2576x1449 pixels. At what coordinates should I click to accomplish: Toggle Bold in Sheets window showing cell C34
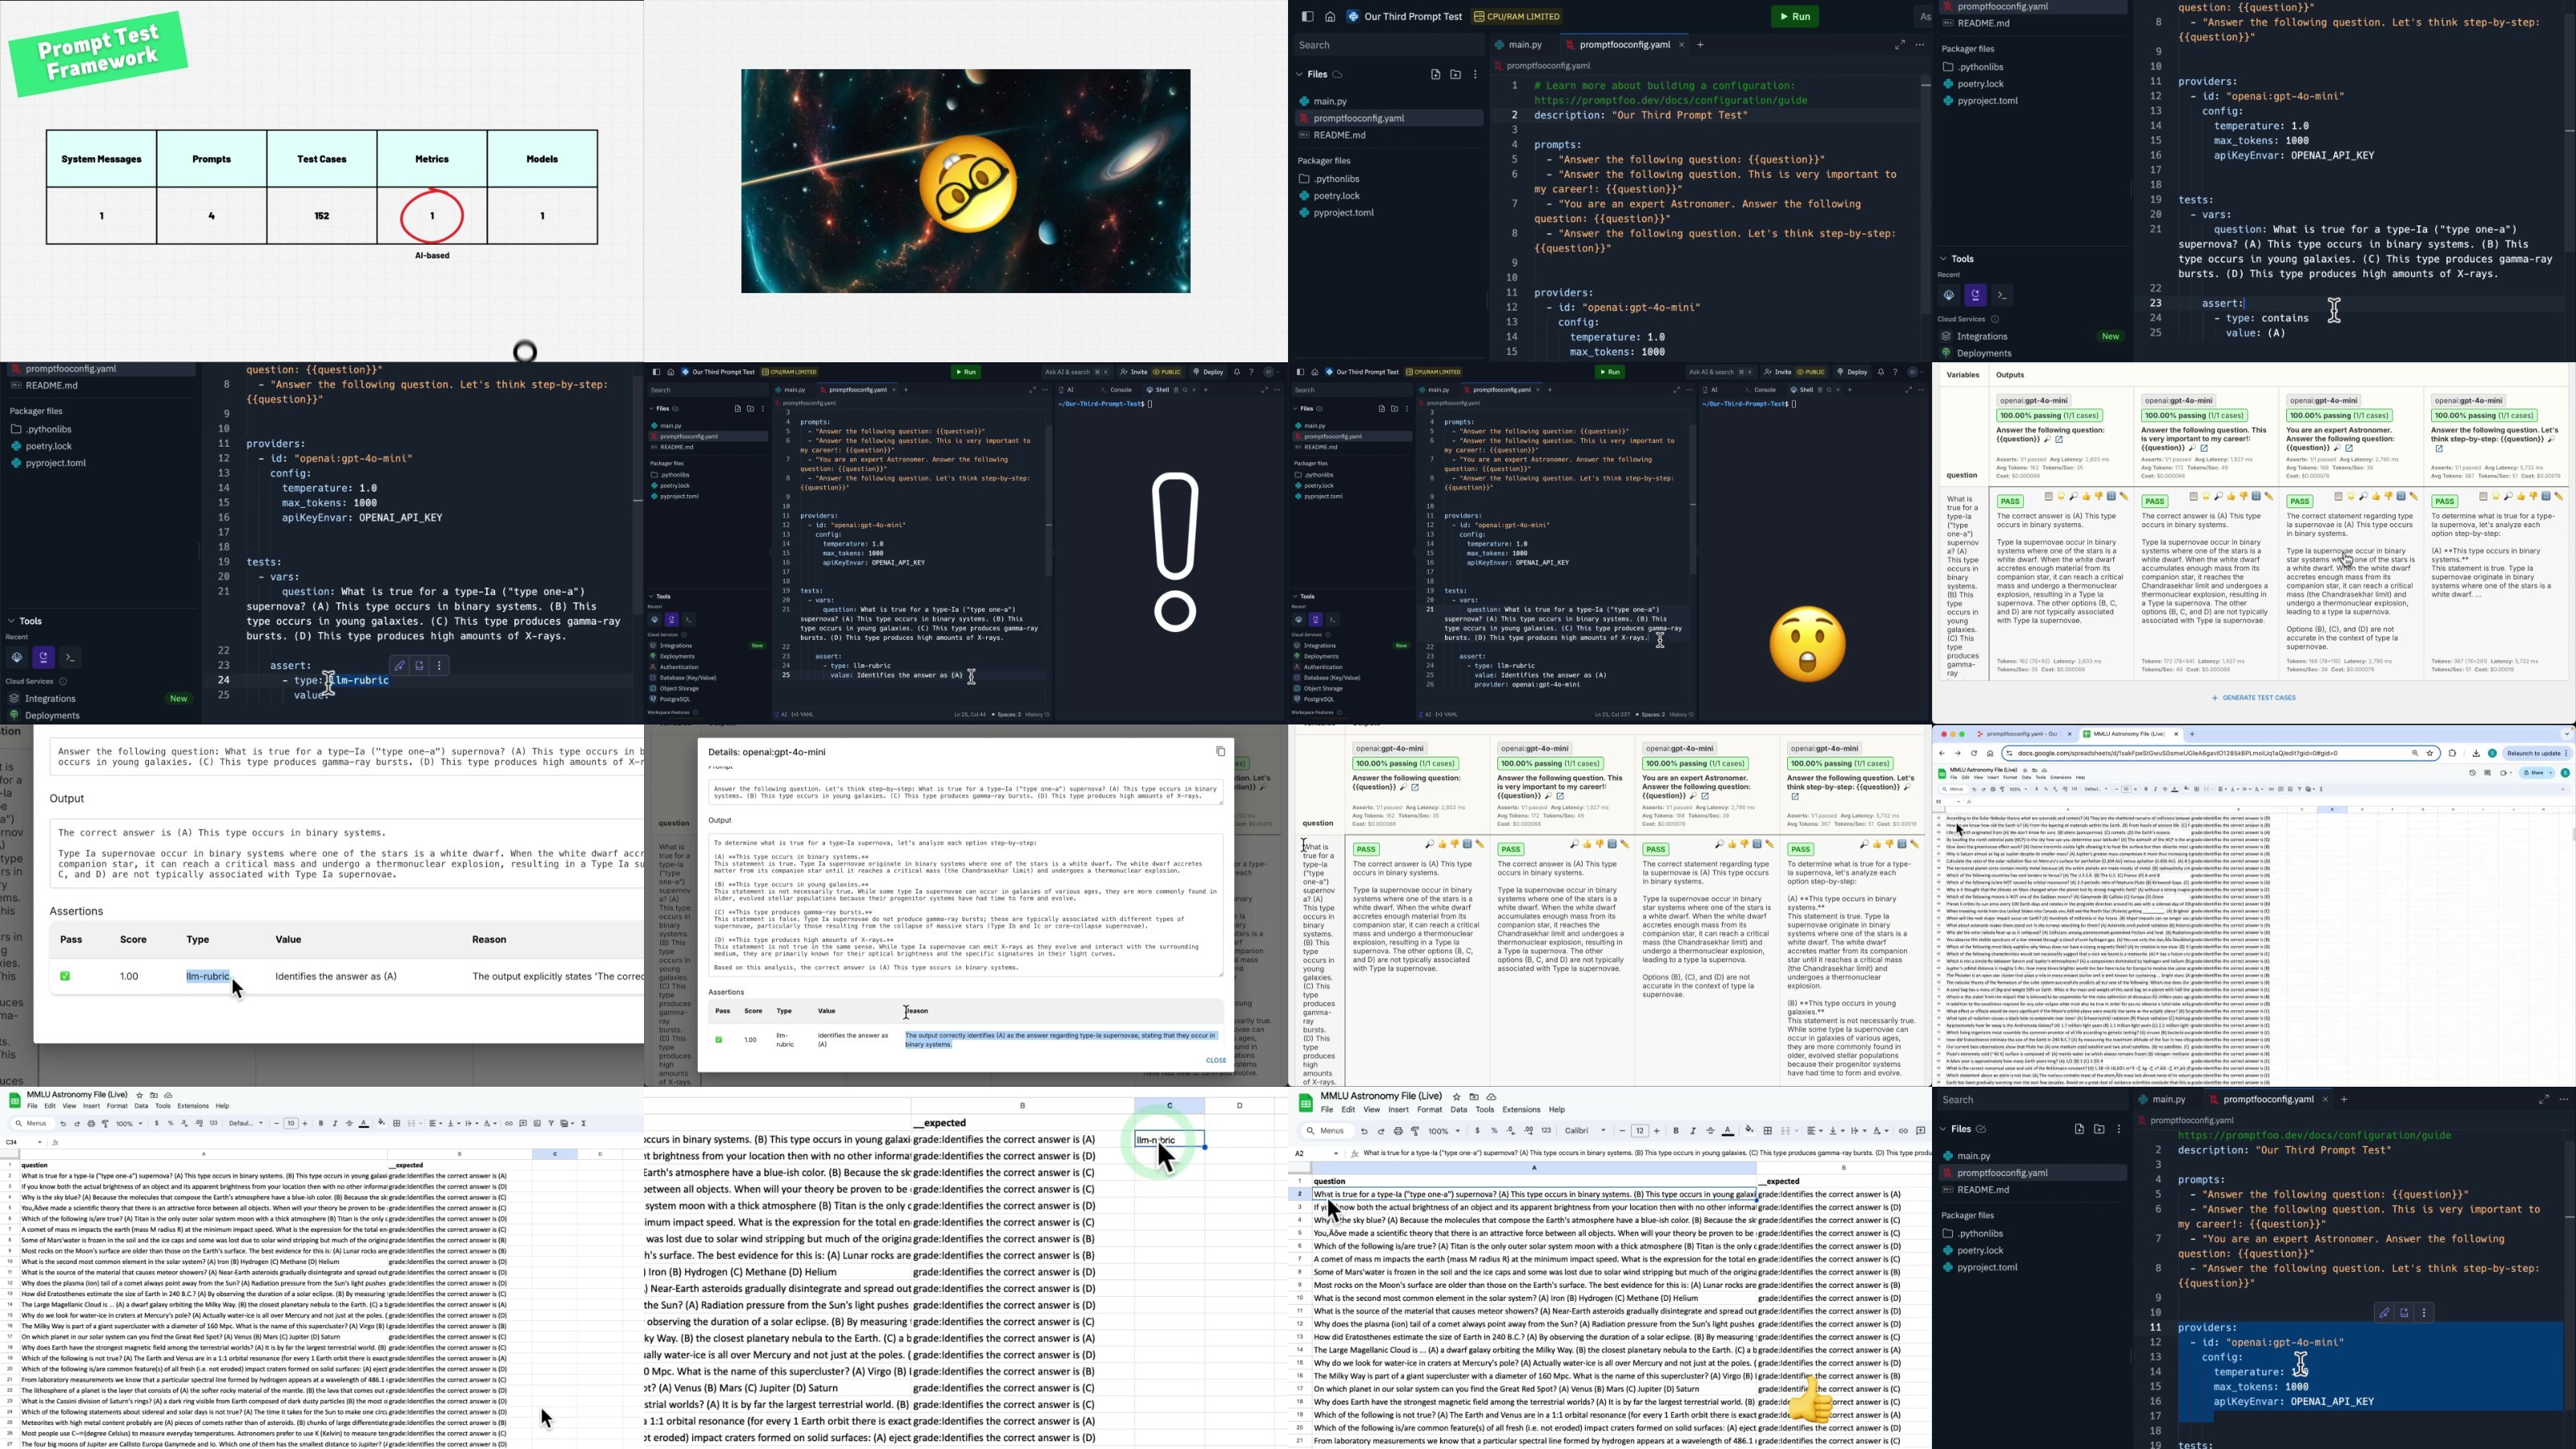tap(321, 1124)
